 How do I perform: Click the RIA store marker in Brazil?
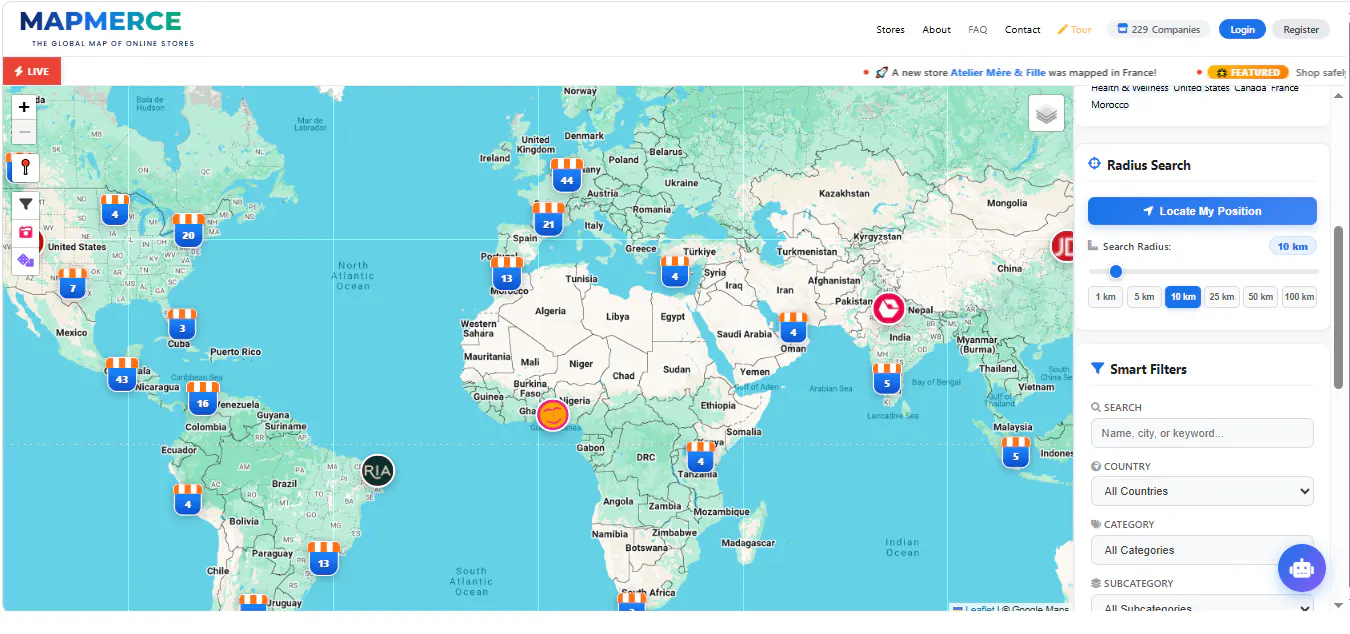tap(377, 470)
